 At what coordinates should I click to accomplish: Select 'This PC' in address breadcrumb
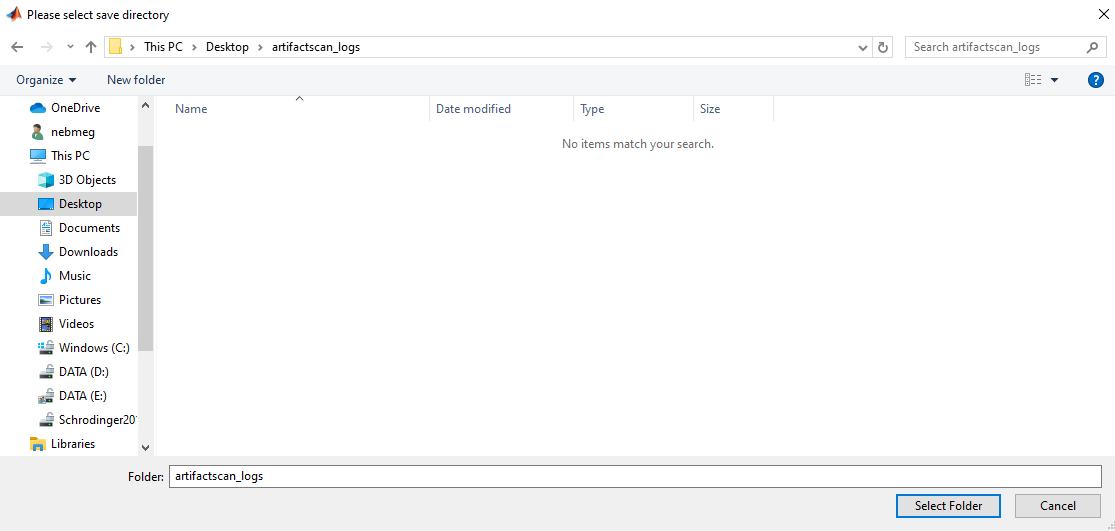(x=164, y=47)
